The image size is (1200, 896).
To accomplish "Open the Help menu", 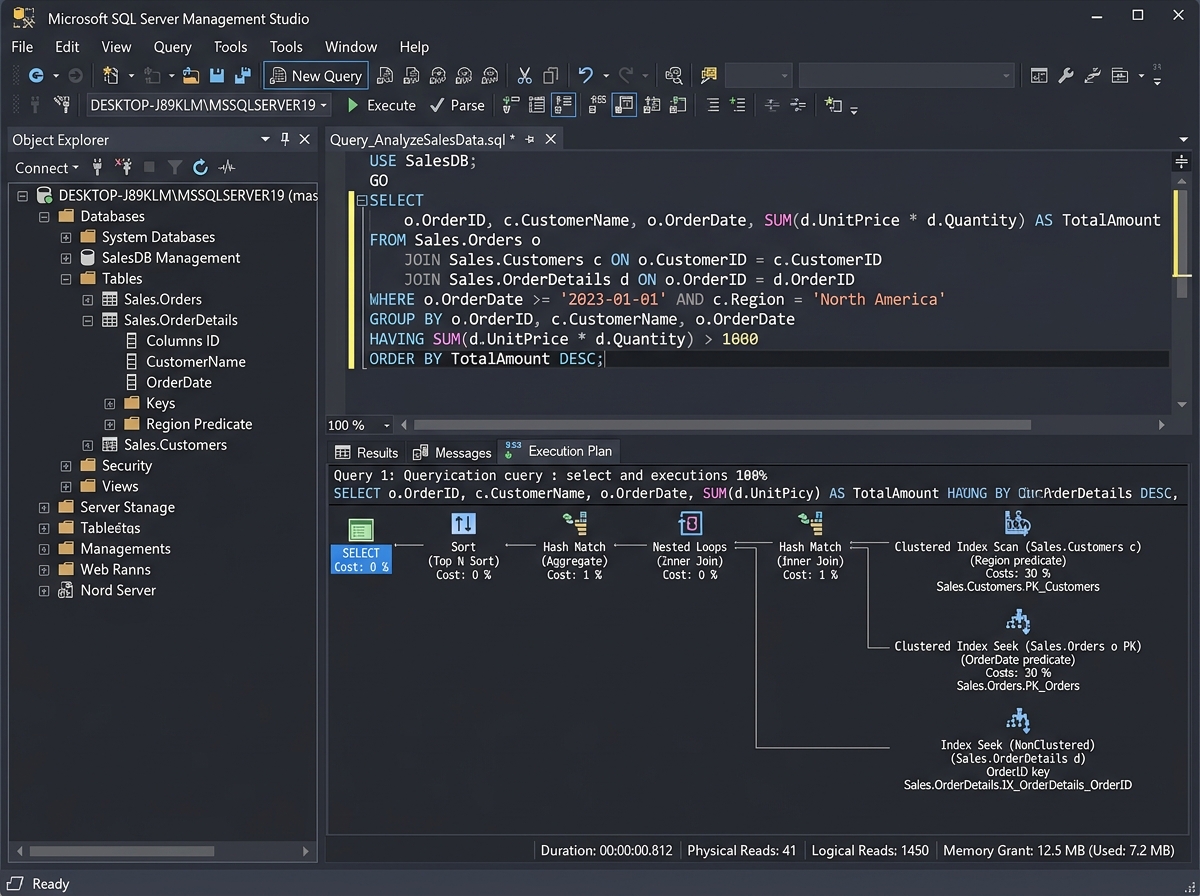I will point(414,46).
